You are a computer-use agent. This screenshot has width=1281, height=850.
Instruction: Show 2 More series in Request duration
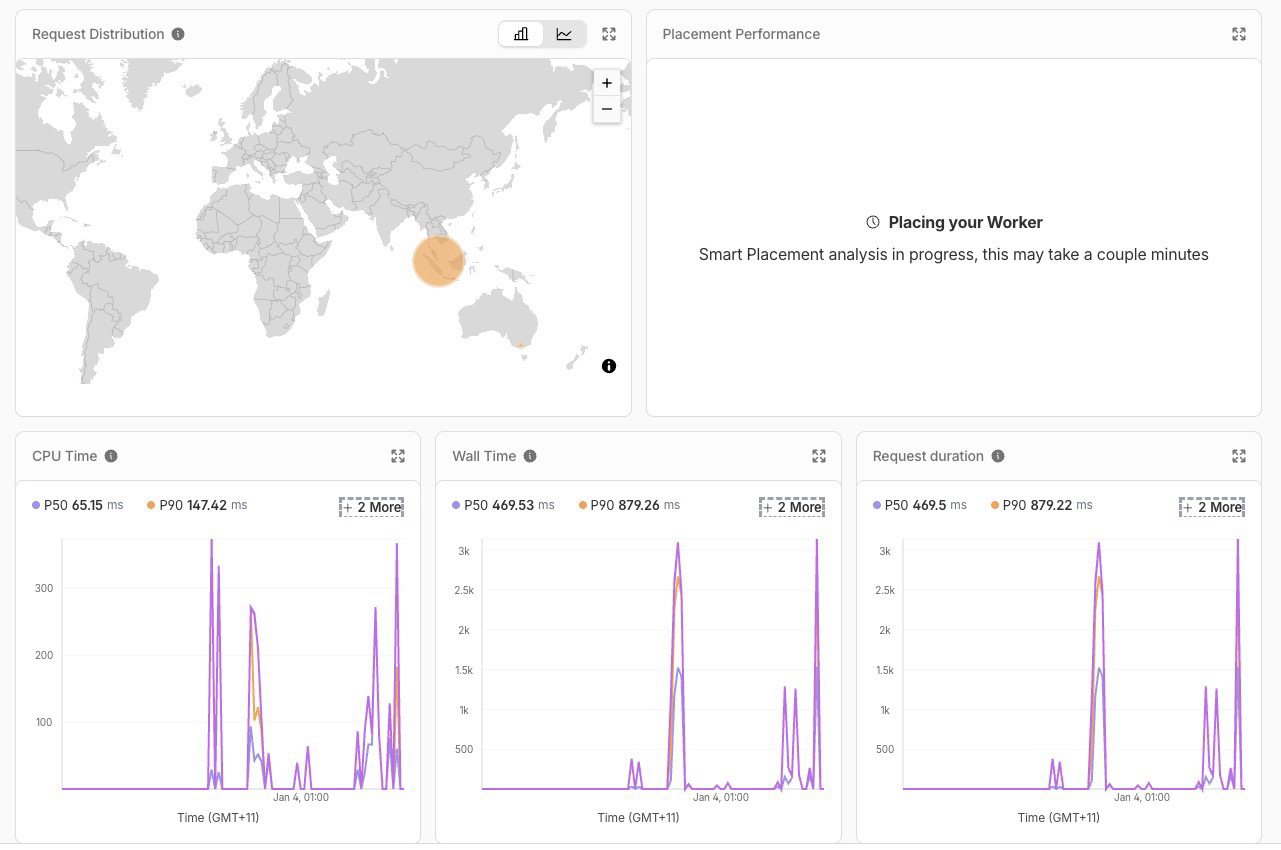[x=1212, y=507]
